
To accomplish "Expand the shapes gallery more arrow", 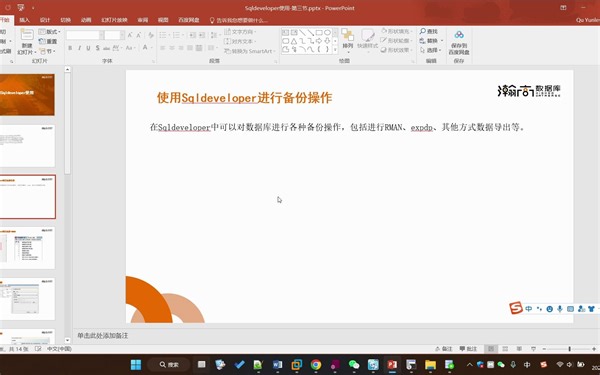I will [336, 49].
